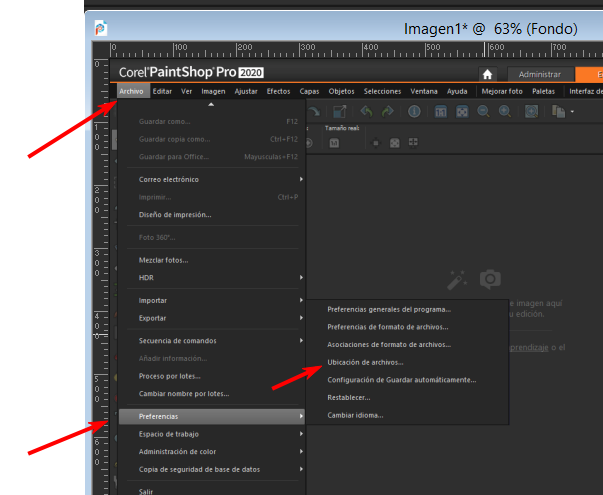Expand Espacio de trabajo submenu

pyautogui.click(x=212, y=434)
